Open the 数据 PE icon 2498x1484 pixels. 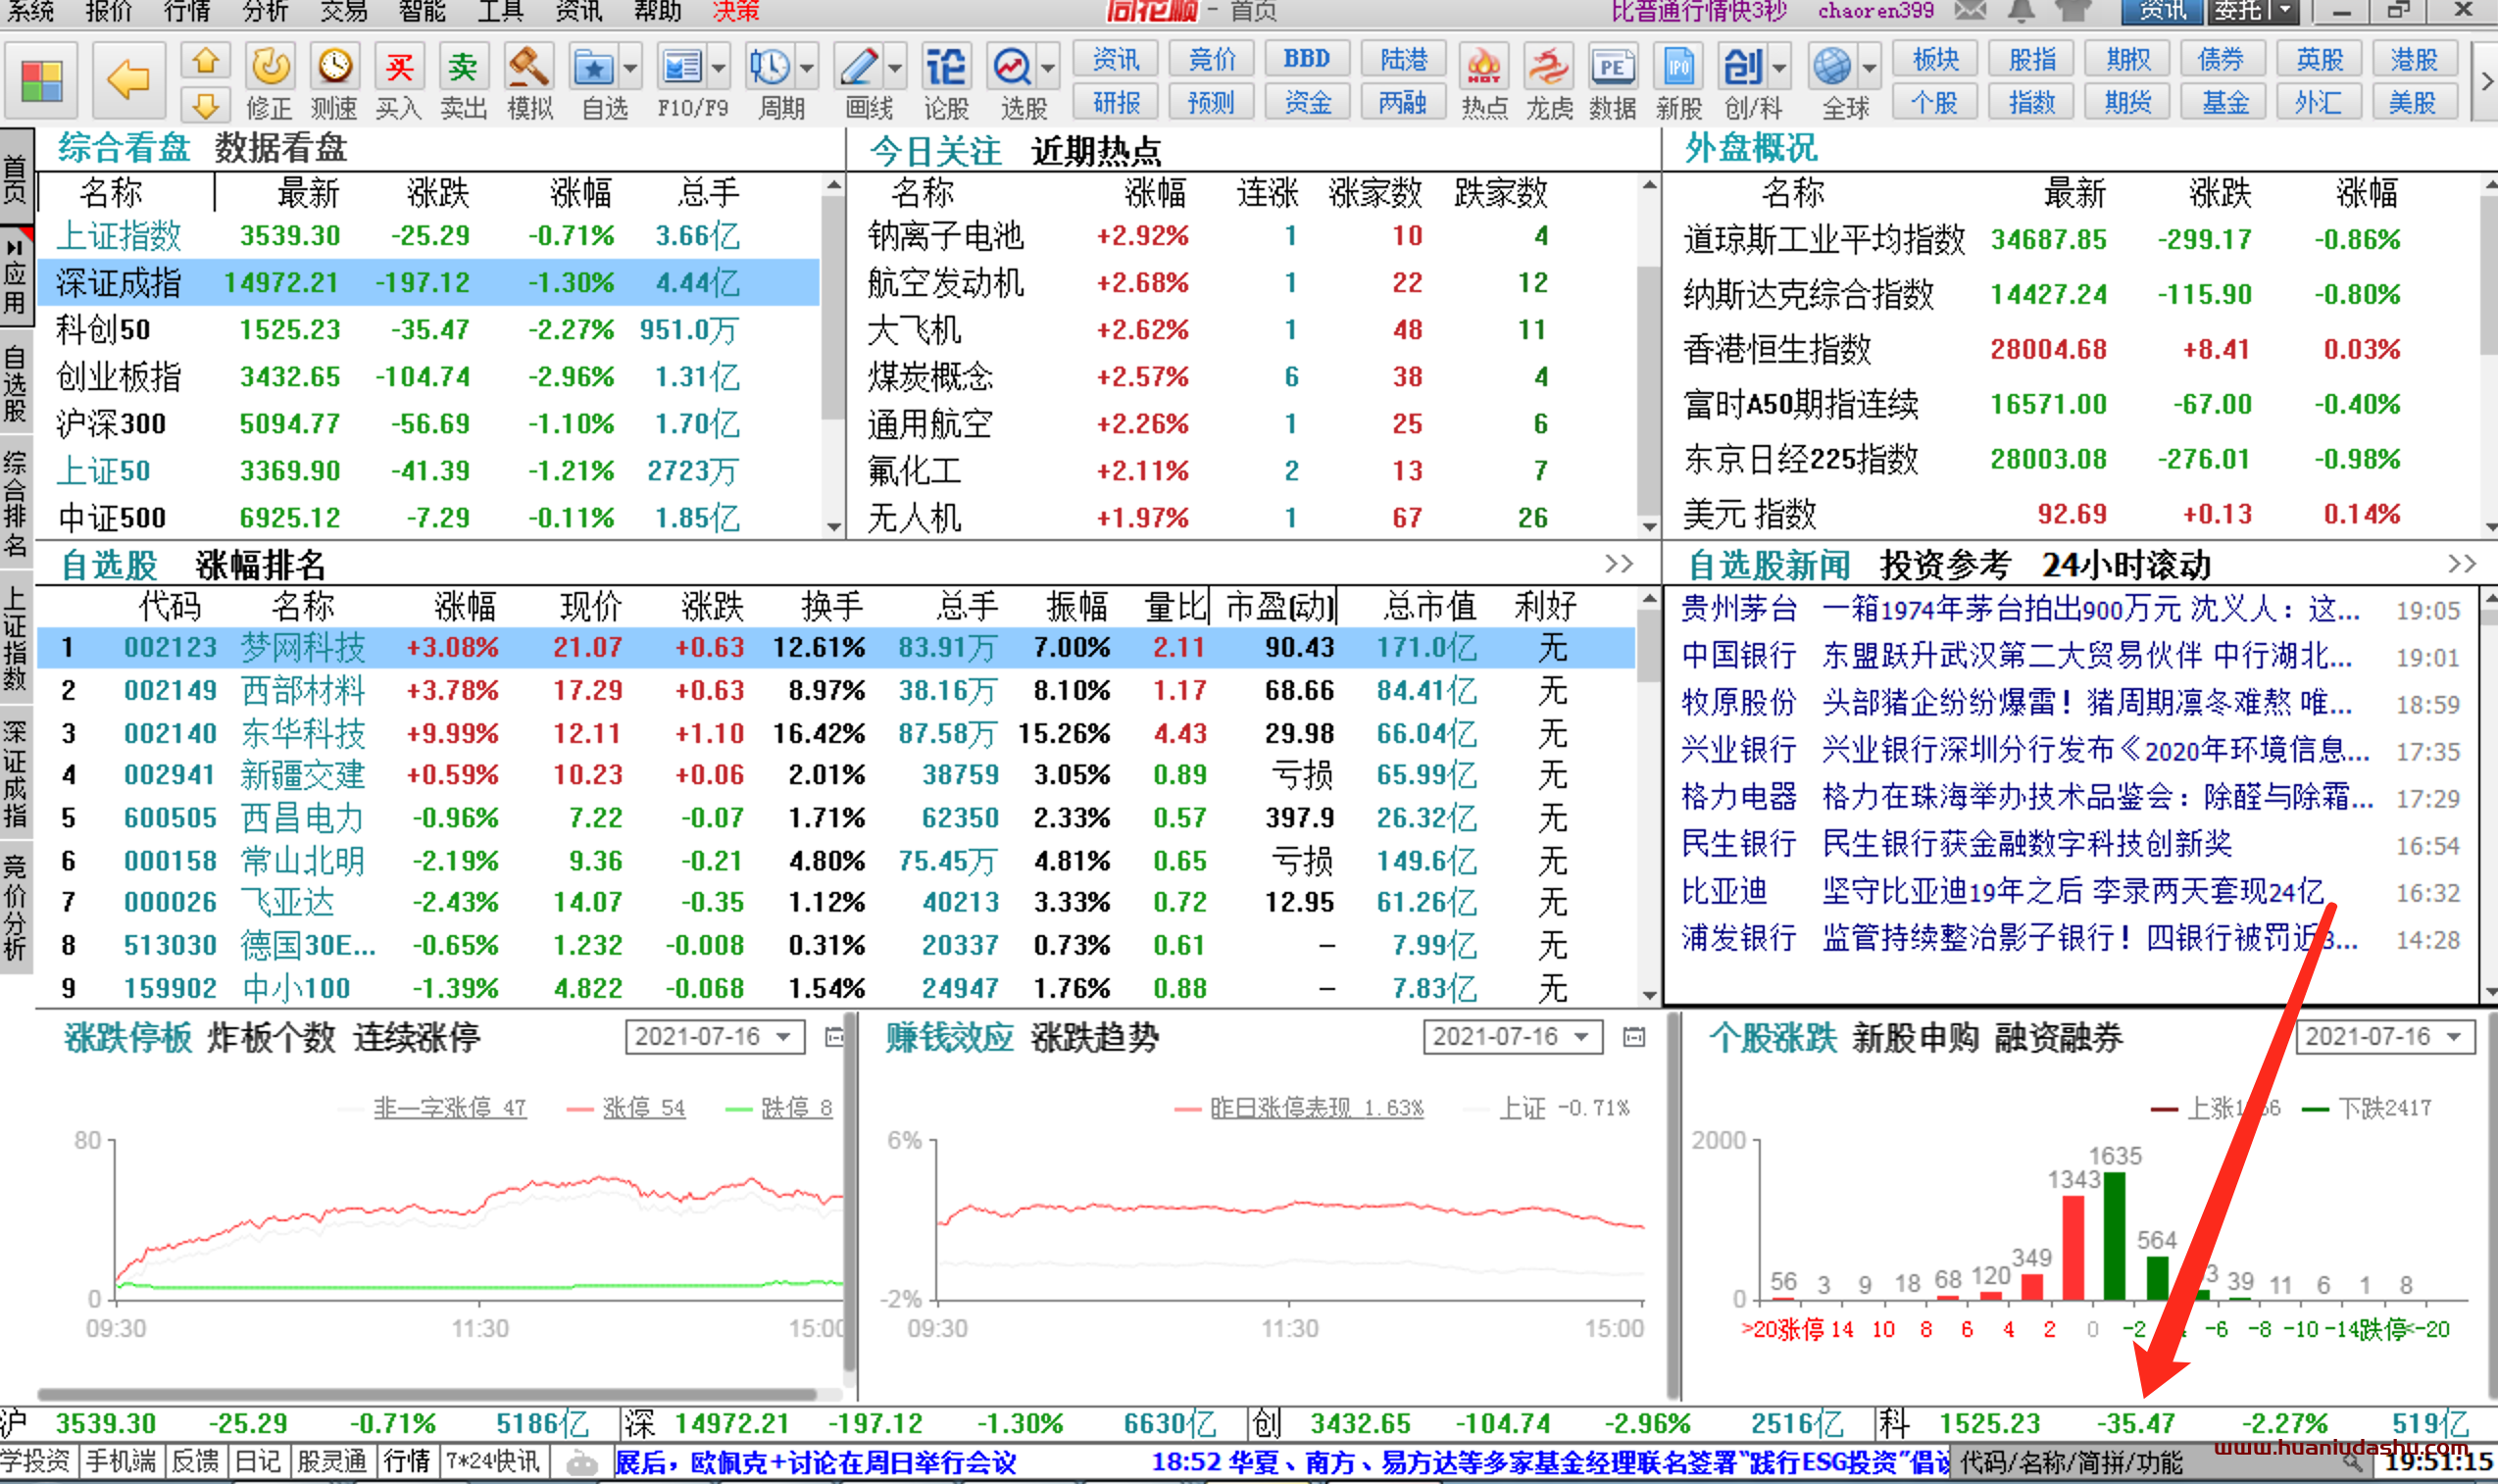tap(1613, 68)
